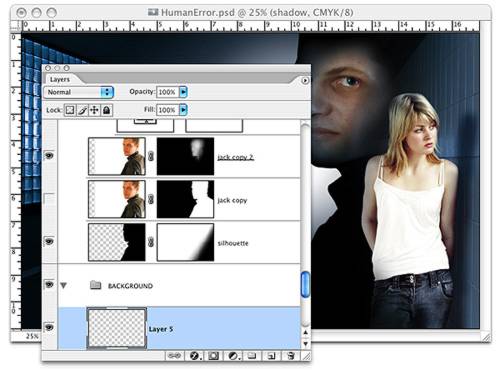Open the Layers panel flyout menu arrow
Screen dimensions: 500x370
click(305, 81)
